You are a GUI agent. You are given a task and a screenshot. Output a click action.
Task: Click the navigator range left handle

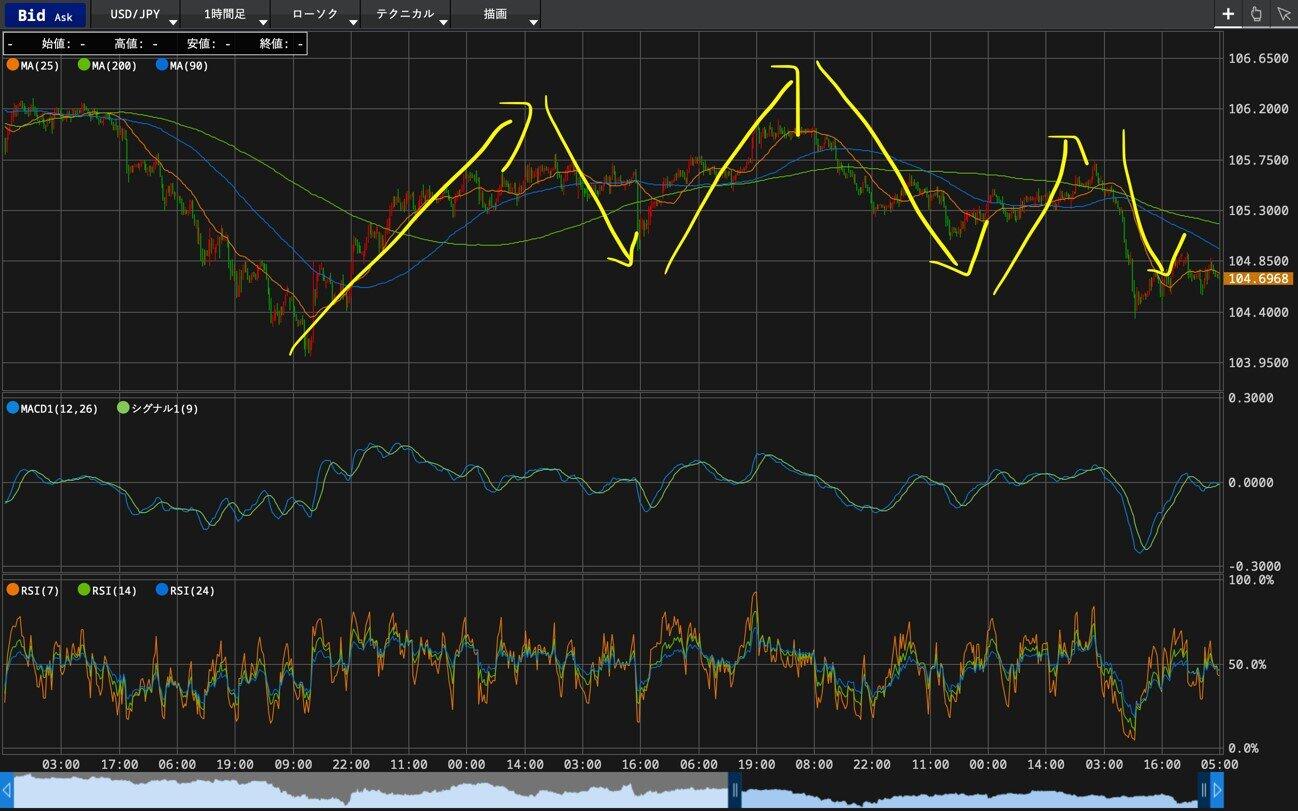(734, 791)
